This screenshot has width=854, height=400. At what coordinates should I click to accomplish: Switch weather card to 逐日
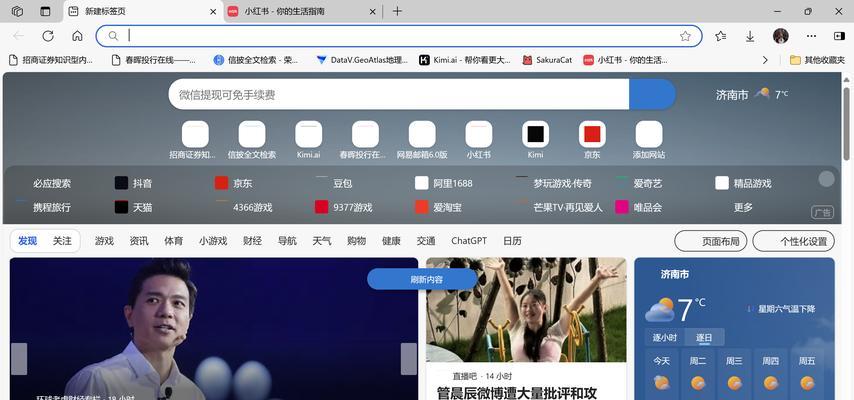pyautogui.click(x=704, y=337)
